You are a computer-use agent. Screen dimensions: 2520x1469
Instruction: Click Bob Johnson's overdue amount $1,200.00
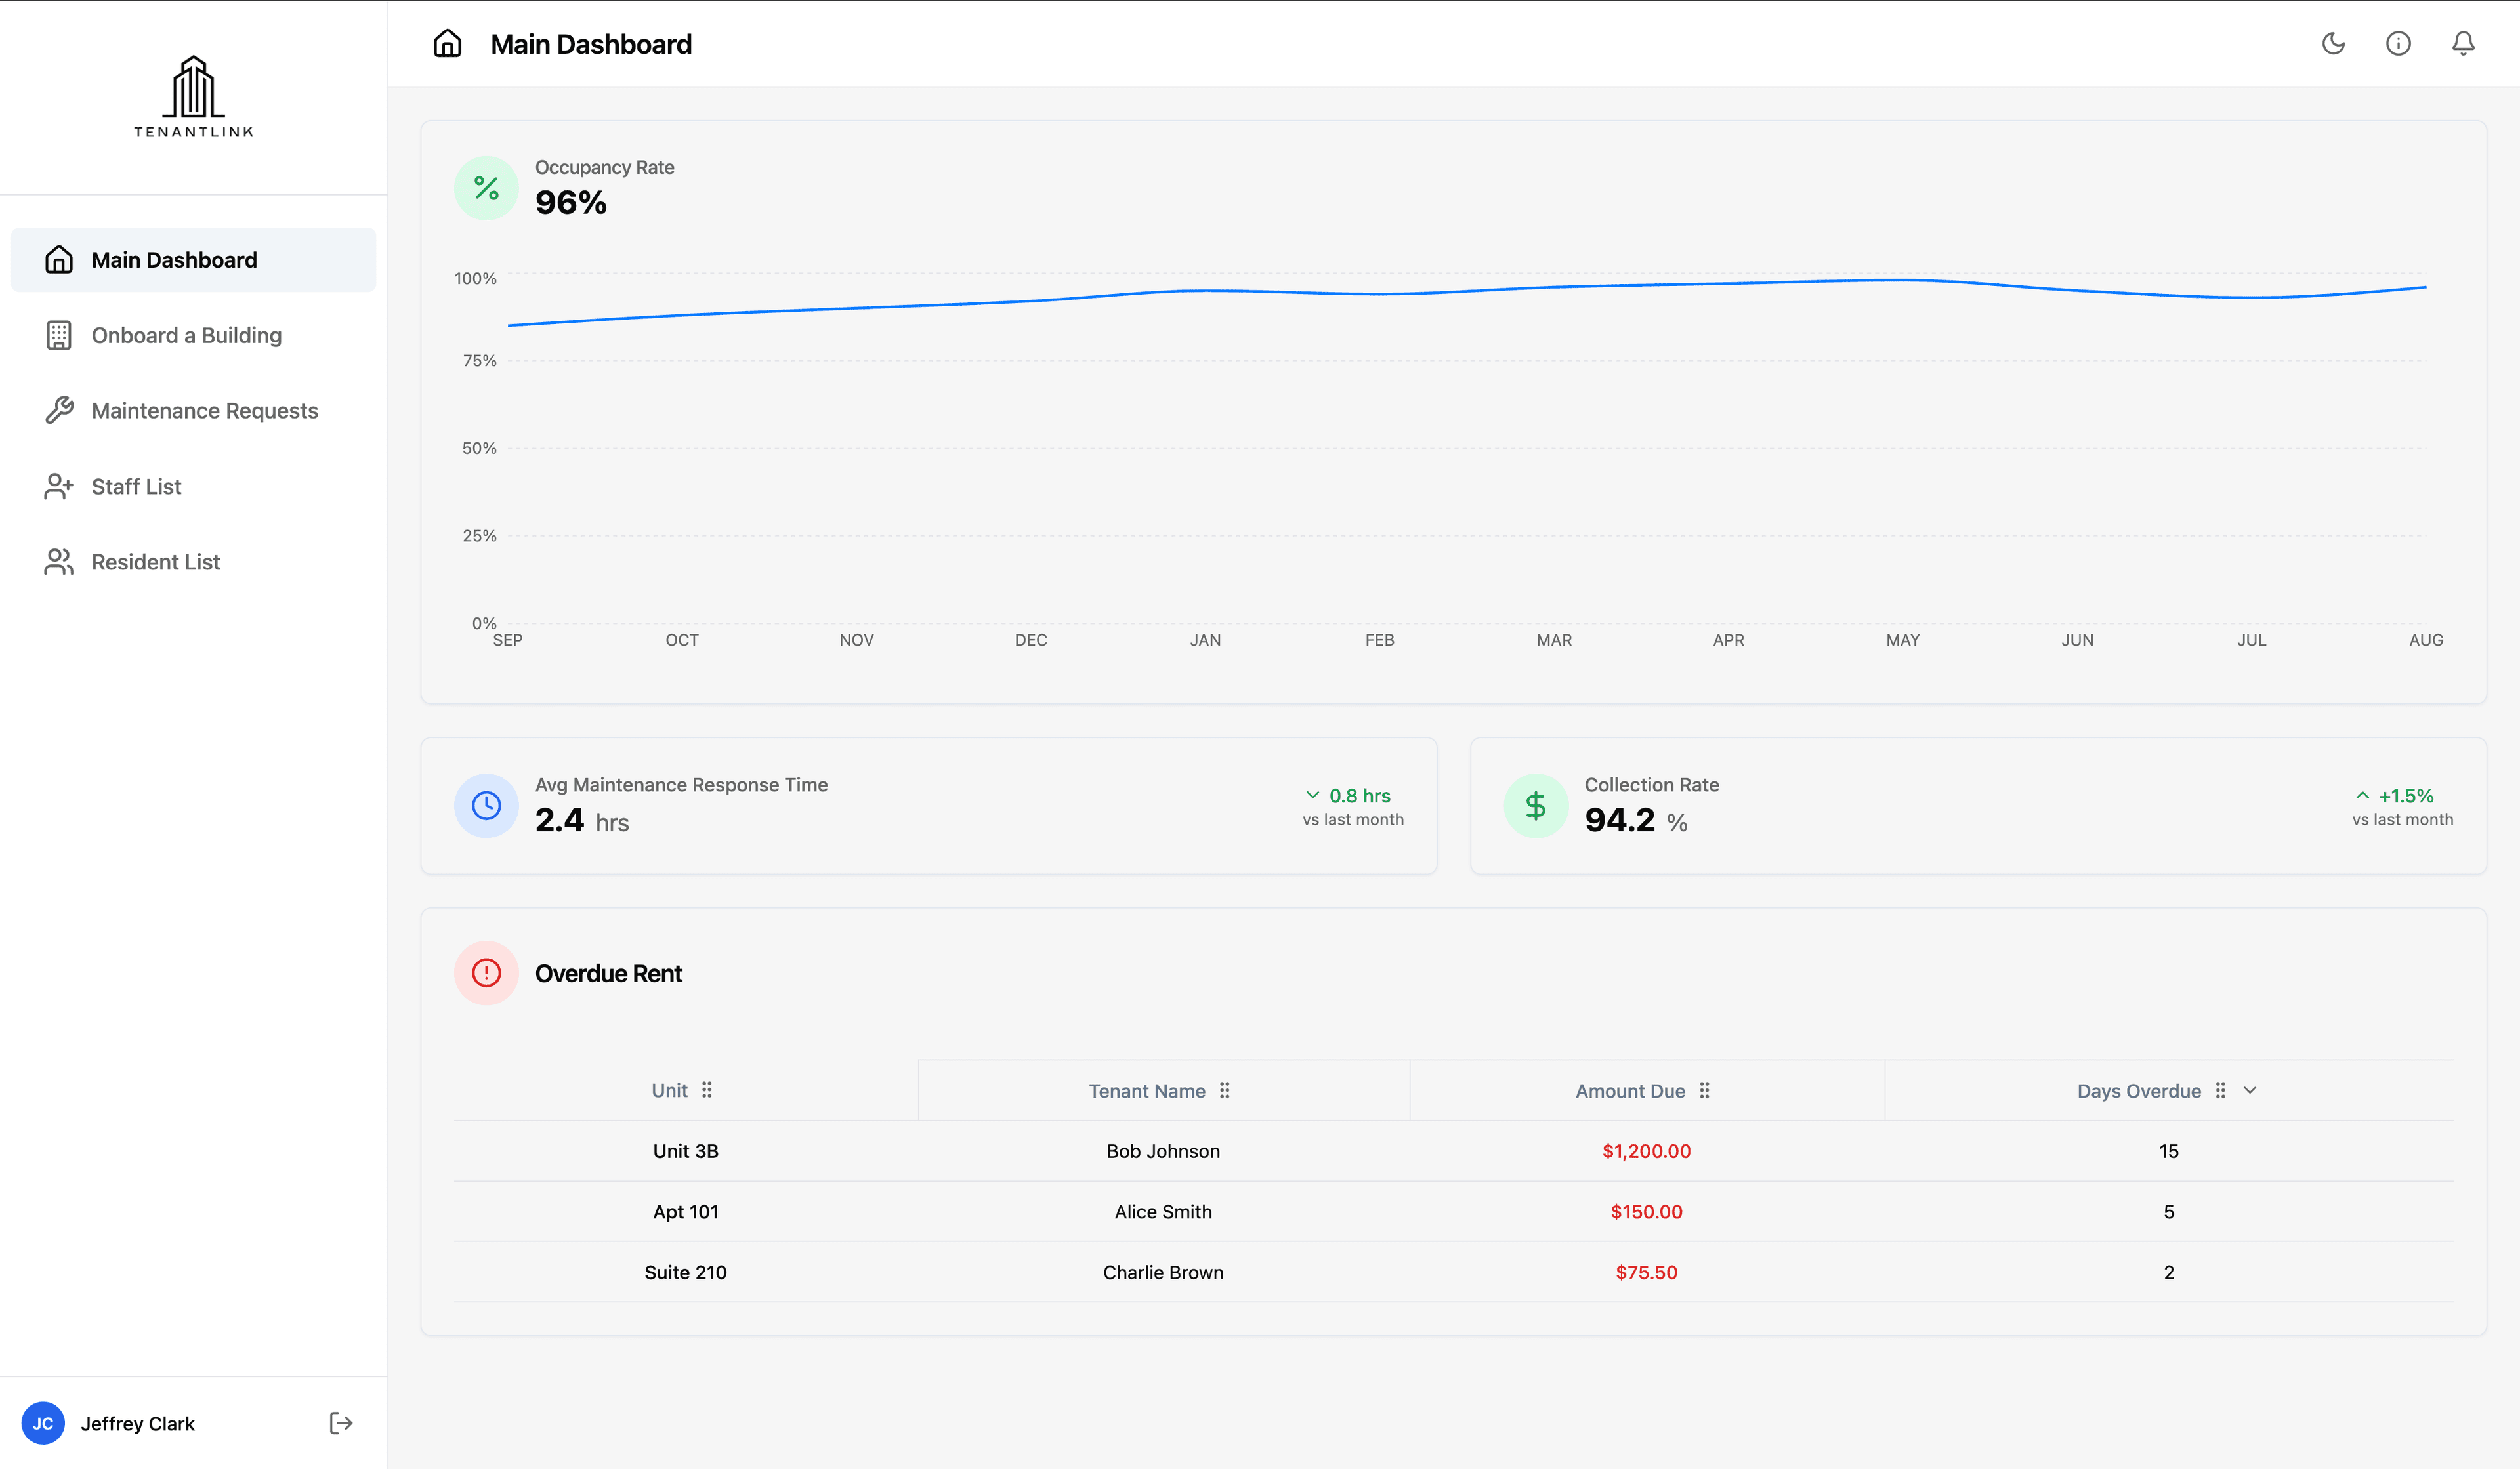[x=1646, y=1151]
